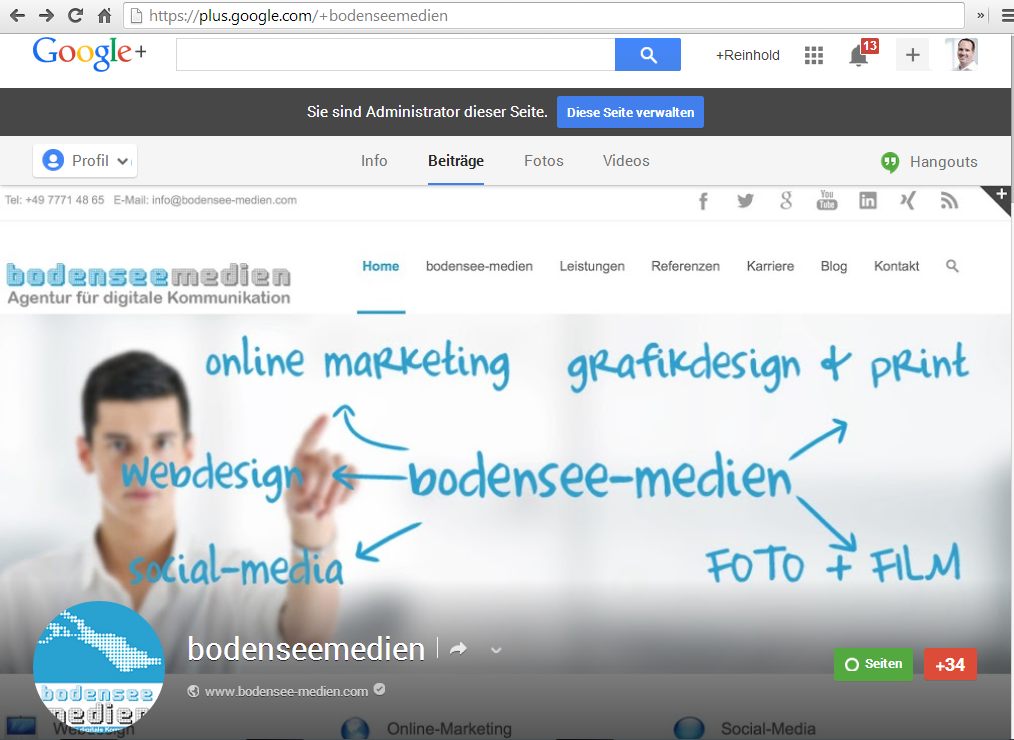Expand the chevron next to page name
Screen dimensions: 1014x740
[x=496, y=650]
